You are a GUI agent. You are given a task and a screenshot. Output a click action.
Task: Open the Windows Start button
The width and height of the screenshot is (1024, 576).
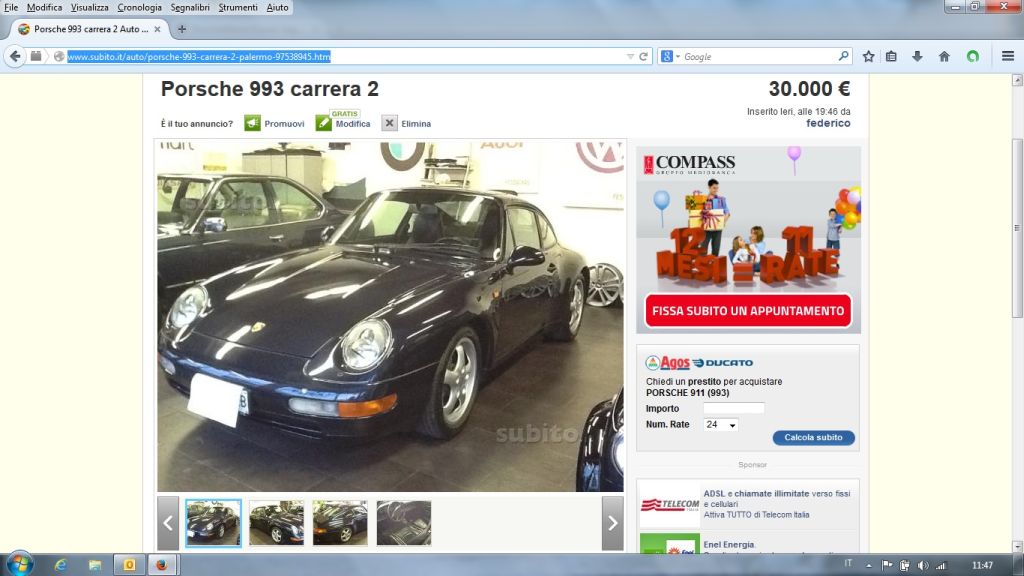pos(19,564)
